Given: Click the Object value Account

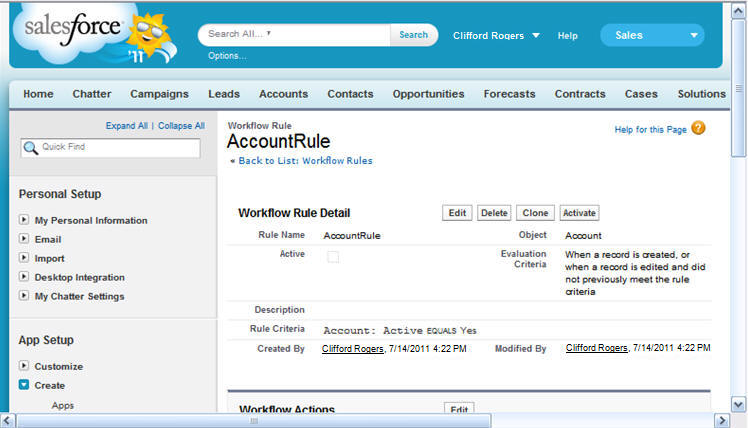Looking at the screenshot, I should pyautogui.click(x=583, y=235).
